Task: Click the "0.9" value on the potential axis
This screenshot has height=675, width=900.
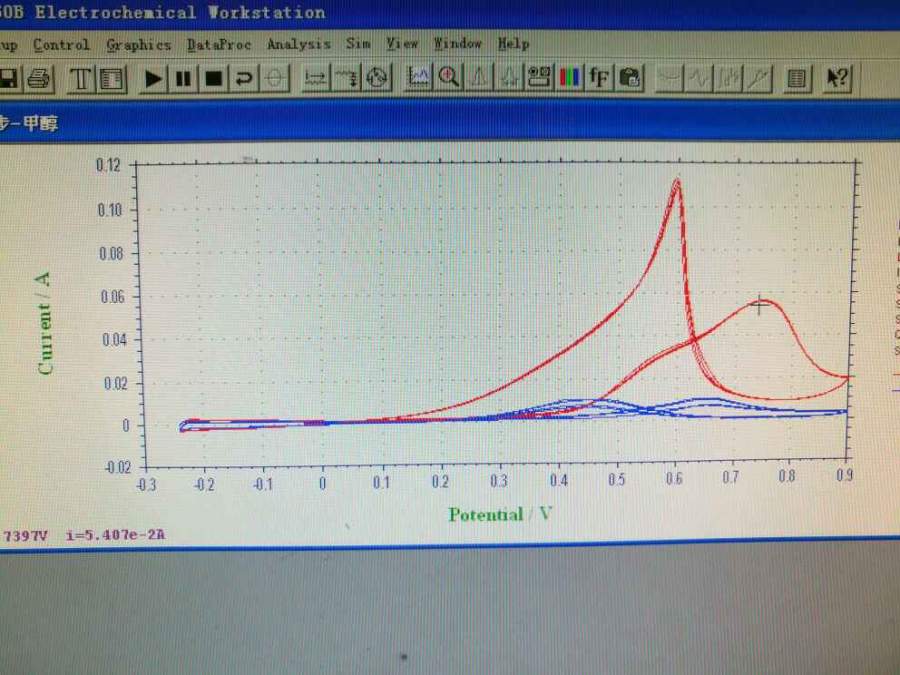Action: click(x=844, y=475)
